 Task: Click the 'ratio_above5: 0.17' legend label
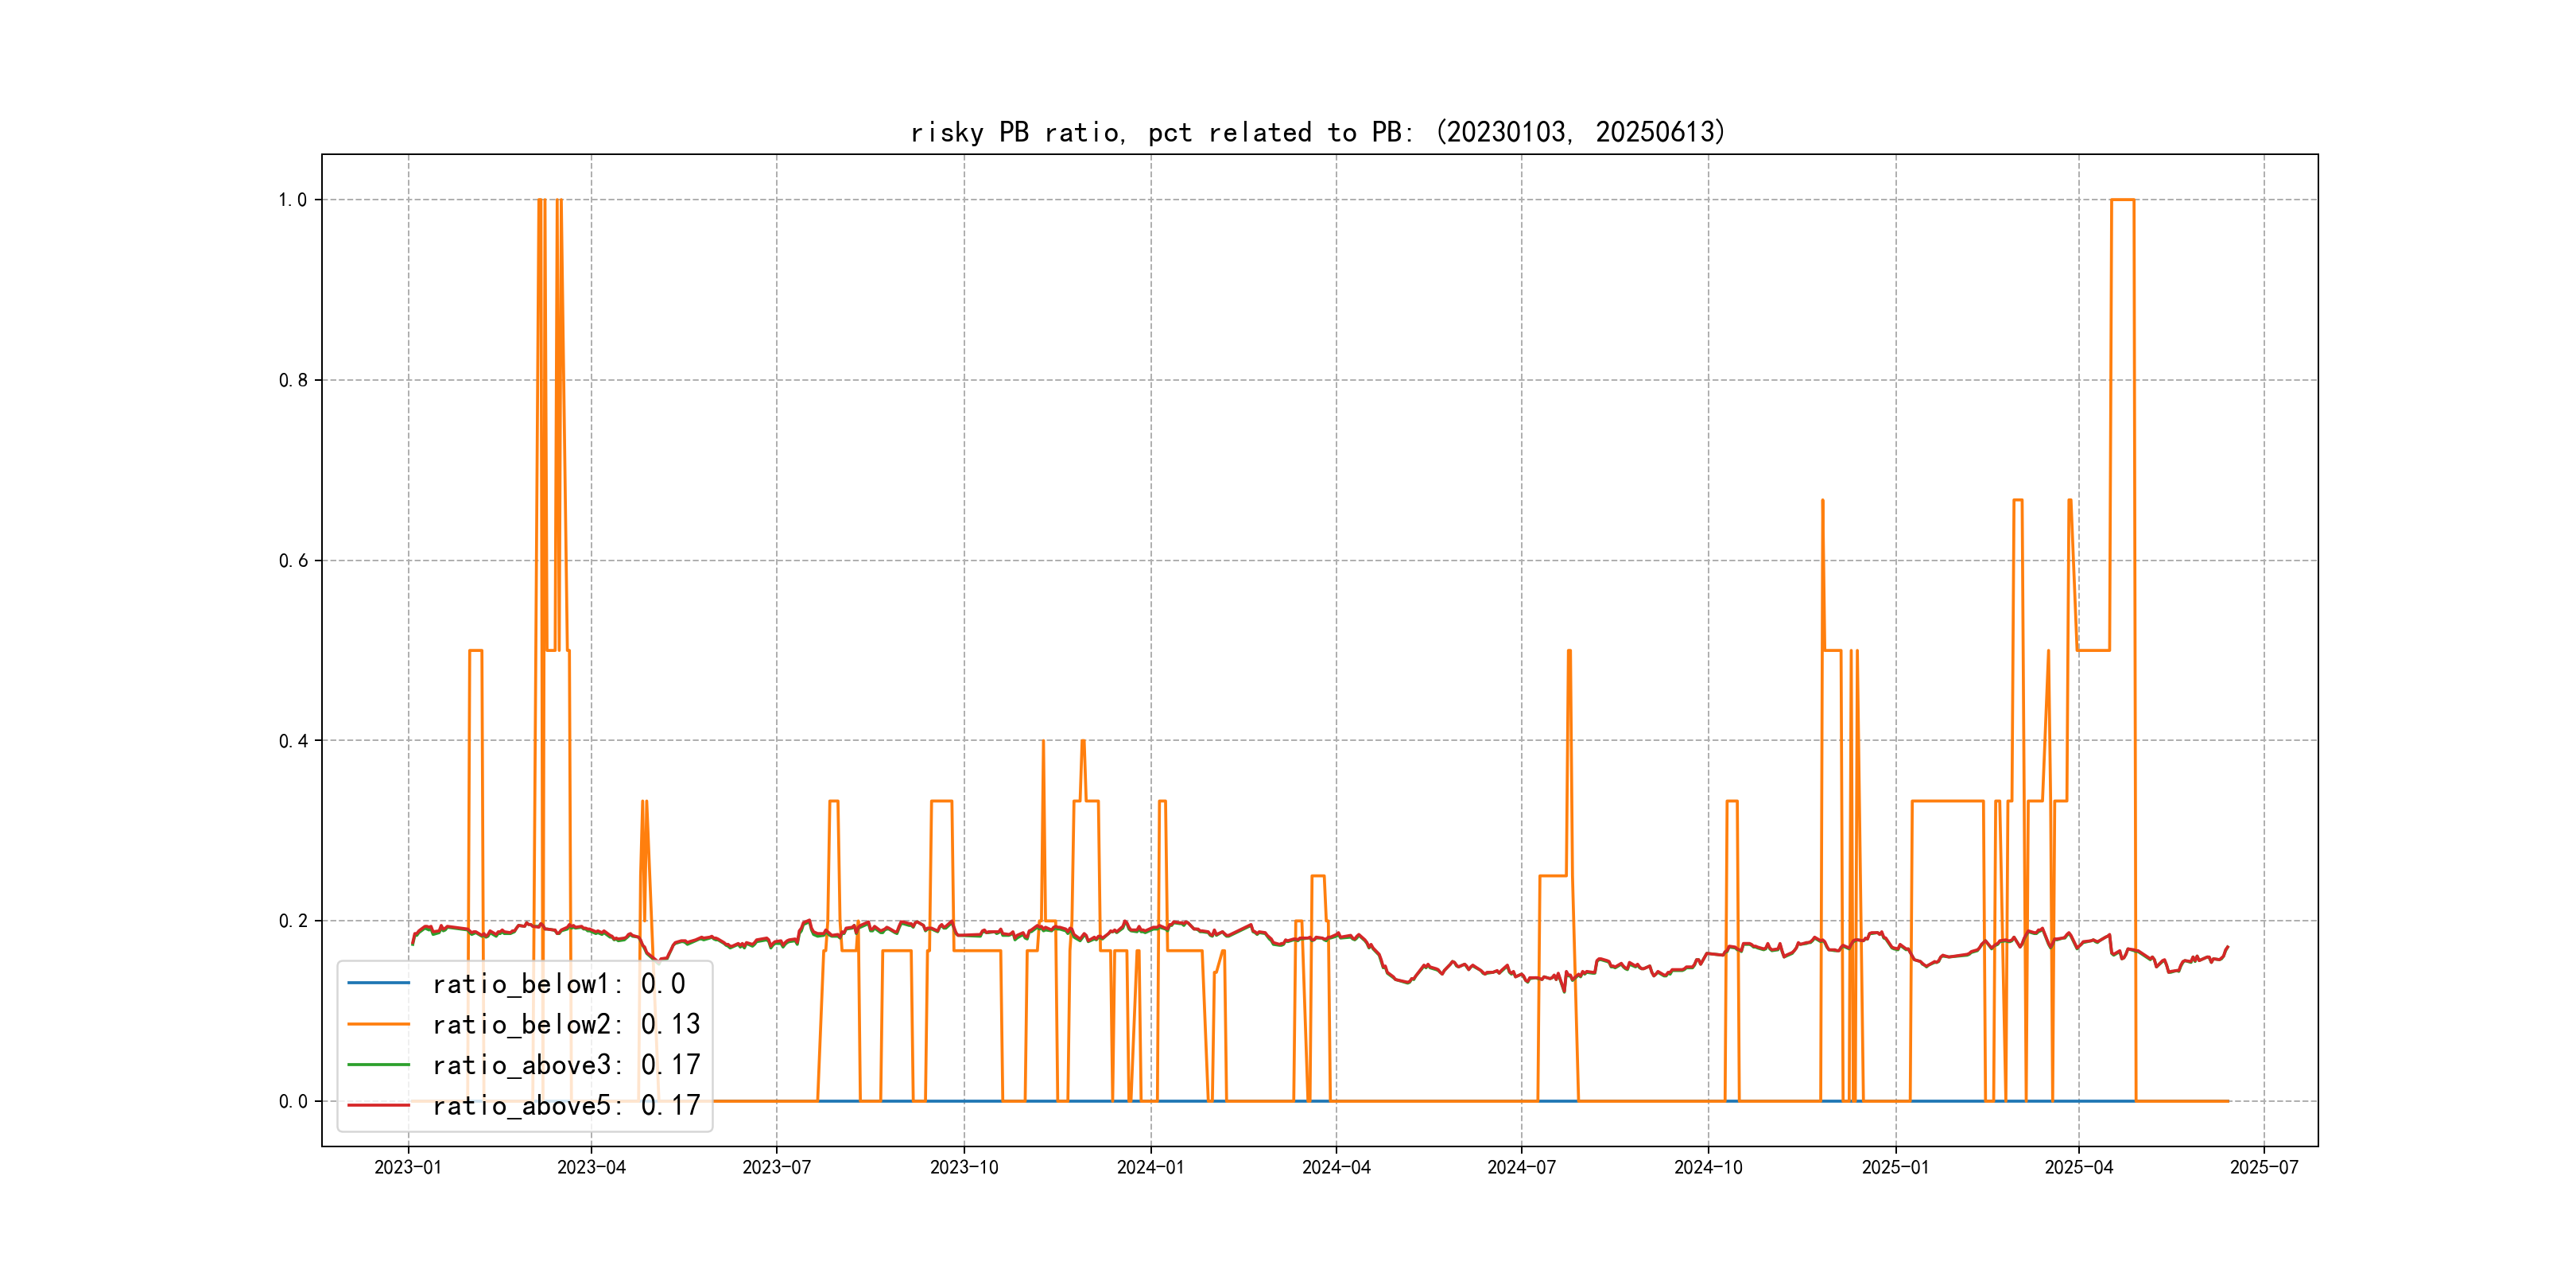coord(566,1105)
